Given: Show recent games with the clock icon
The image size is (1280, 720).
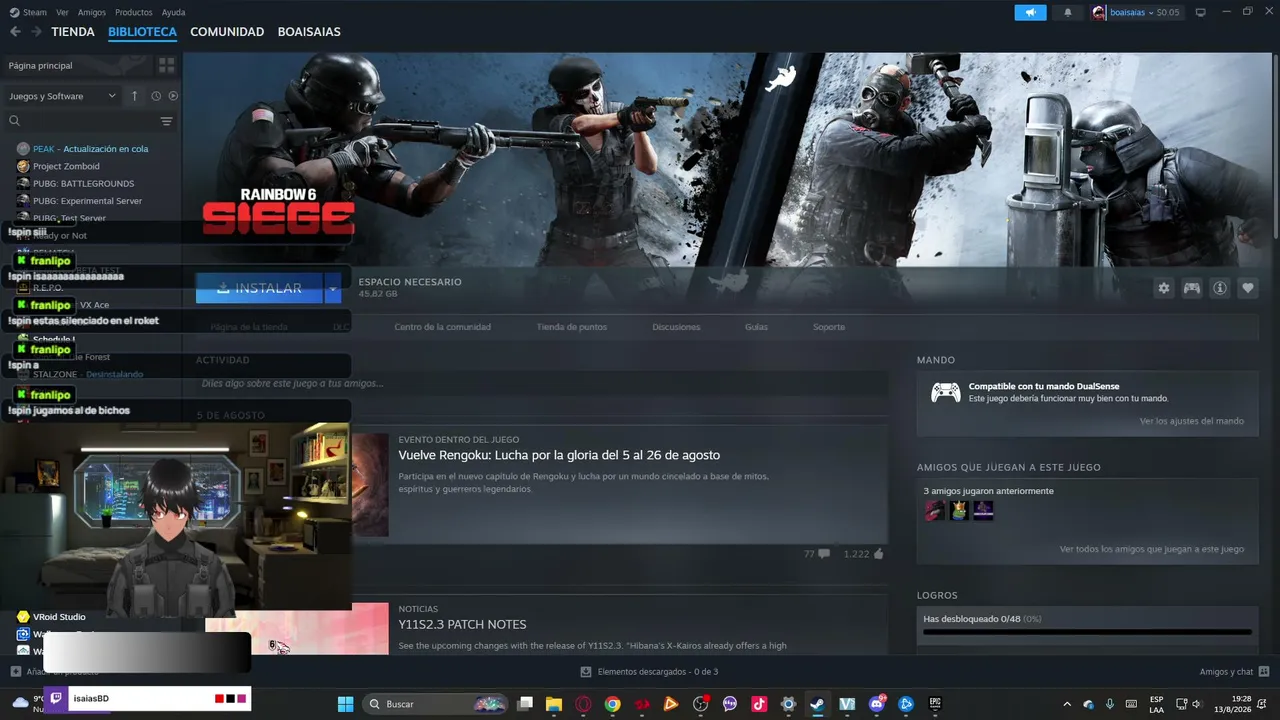Looking at the screenshot, I should pos(156,96).
